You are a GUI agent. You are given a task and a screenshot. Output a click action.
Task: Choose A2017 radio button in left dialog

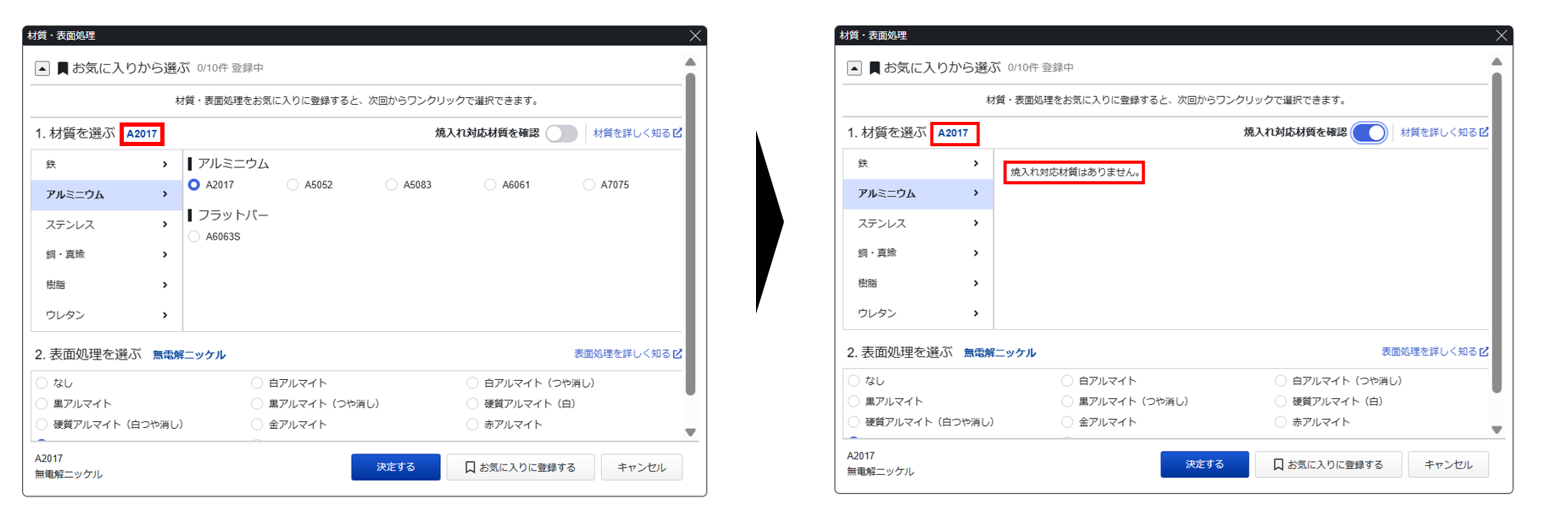click(194, 185)
